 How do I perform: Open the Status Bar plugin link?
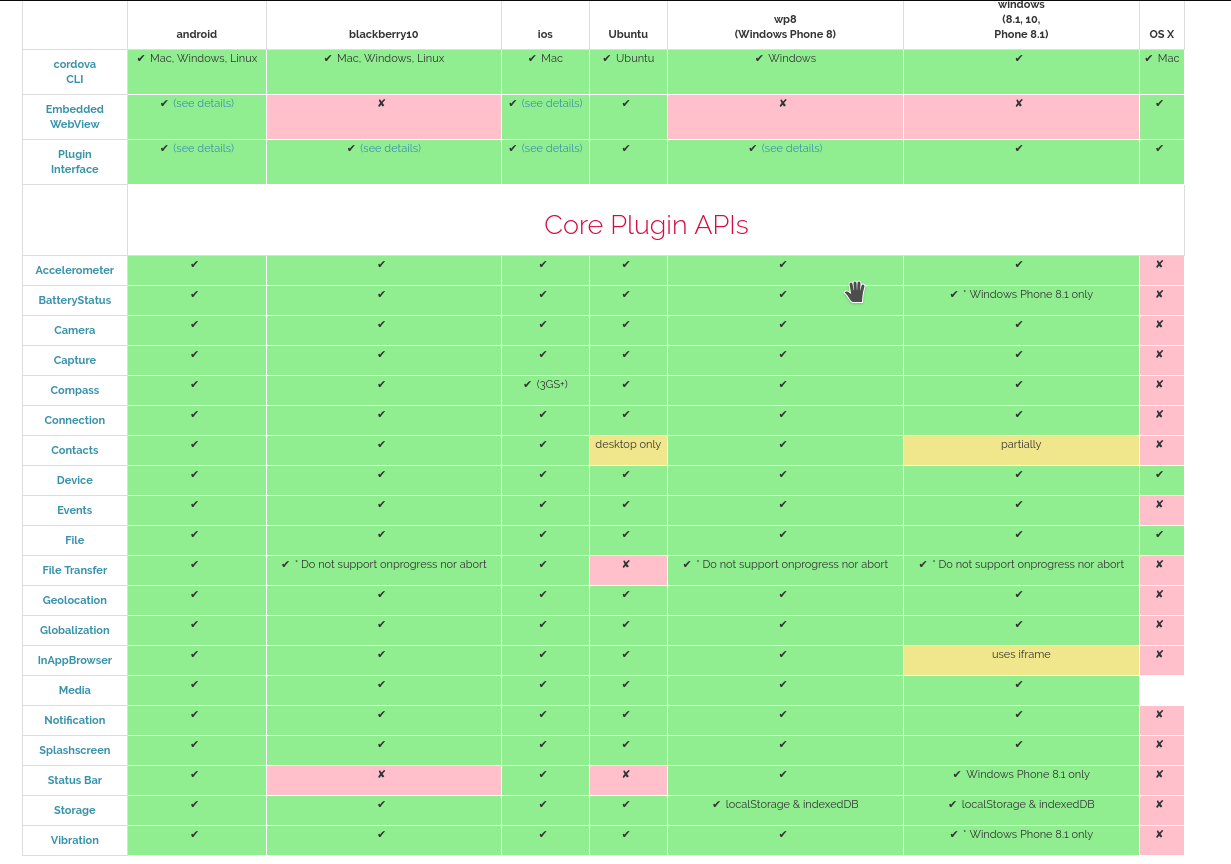tap(75, 780)
